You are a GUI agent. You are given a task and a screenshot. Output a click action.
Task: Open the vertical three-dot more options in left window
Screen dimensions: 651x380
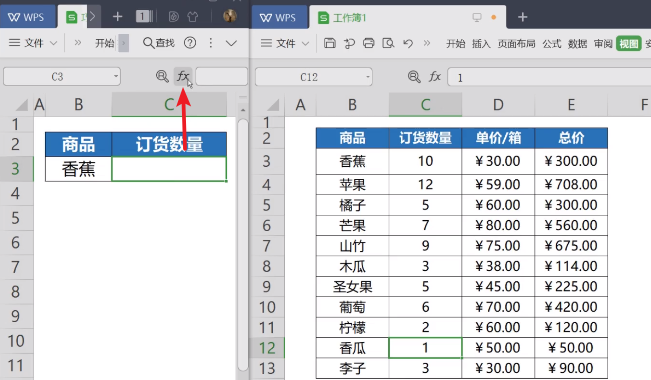(x=211, y=43)
